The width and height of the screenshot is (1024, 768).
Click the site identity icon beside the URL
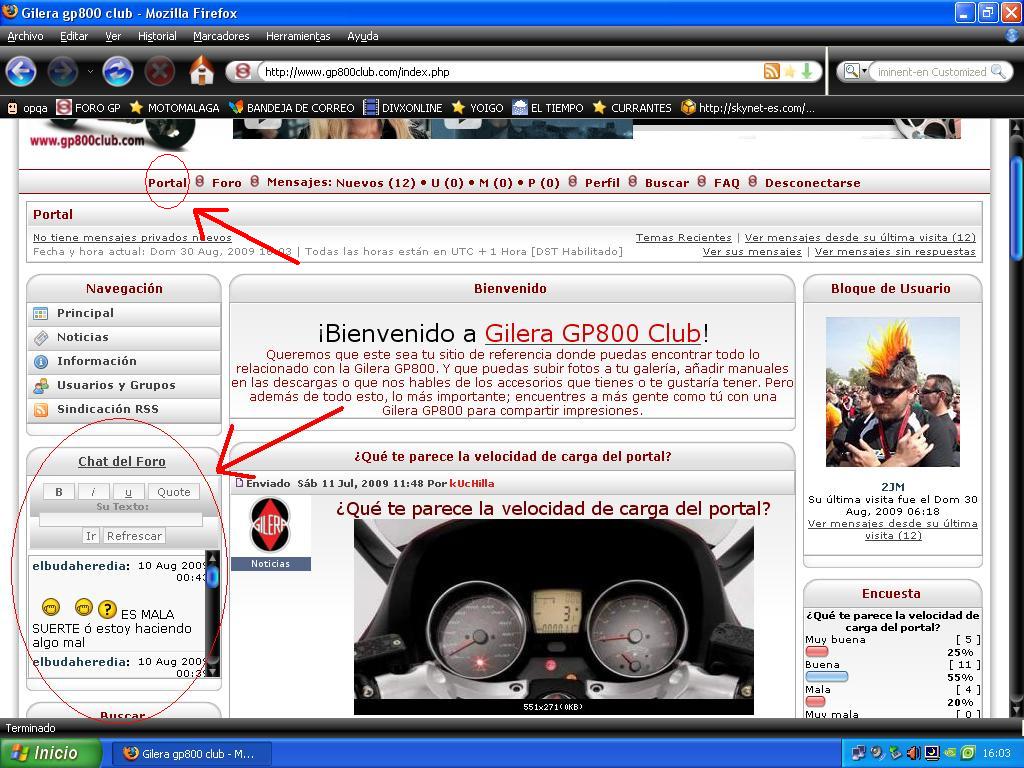point(243,71)
